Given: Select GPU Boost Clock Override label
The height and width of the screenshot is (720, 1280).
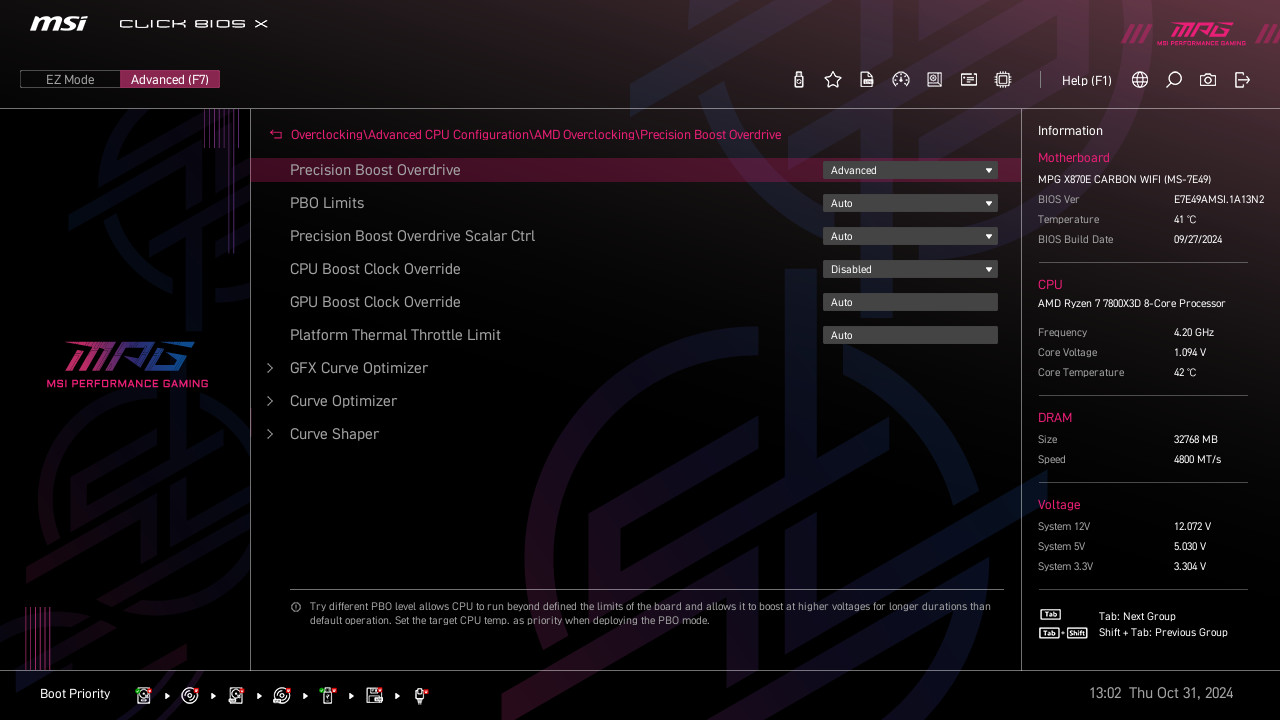Looking at the screenshot, I should coord(375,302).
